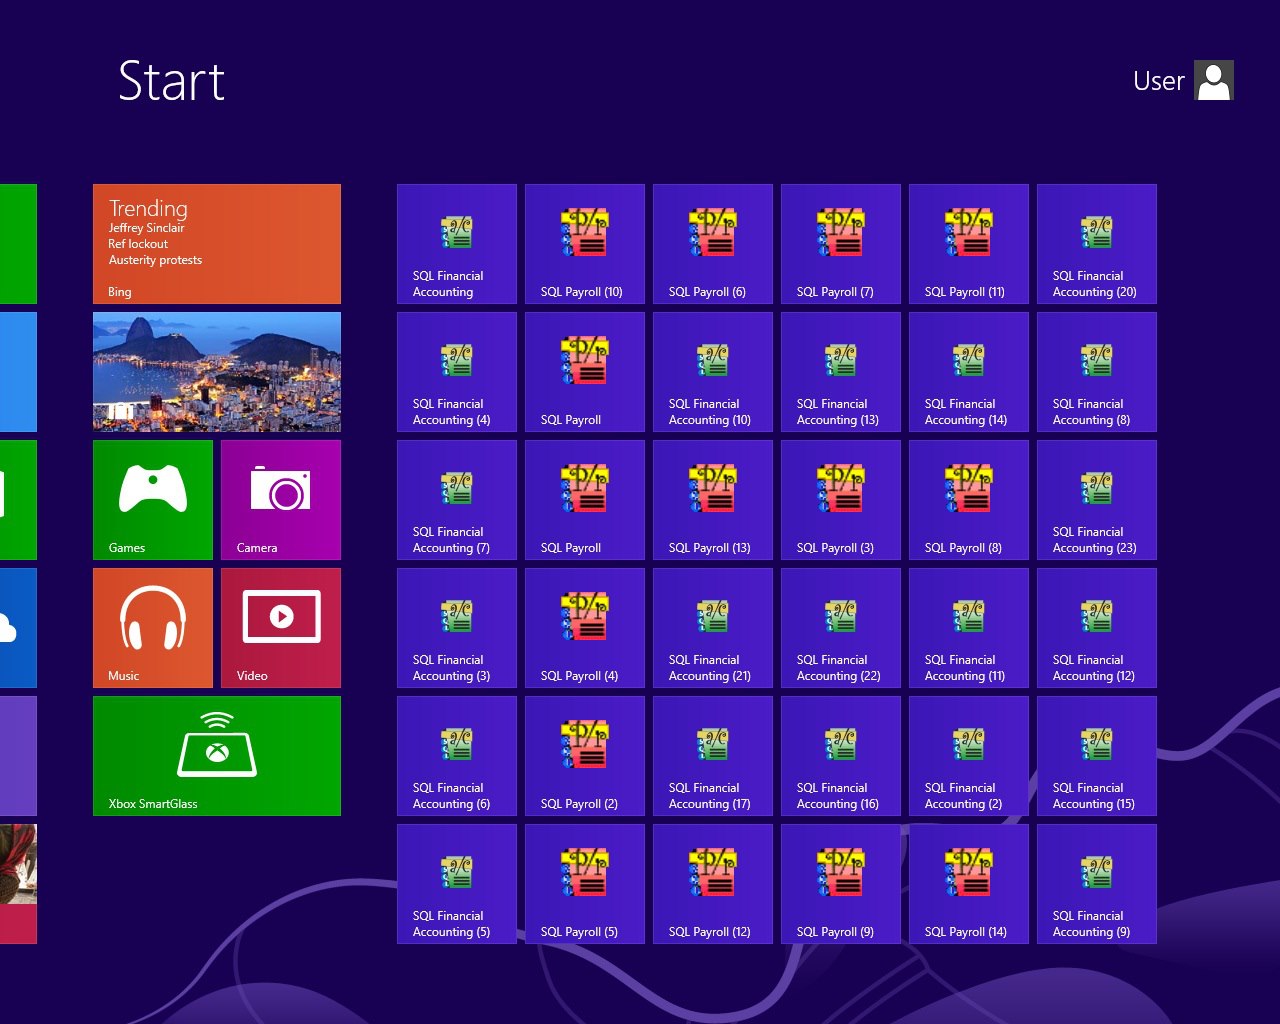The width and height of the screenshot is (1280, 1024).
Task: Start SQL Payroll (12) tile
Action: tap(713, 884)
